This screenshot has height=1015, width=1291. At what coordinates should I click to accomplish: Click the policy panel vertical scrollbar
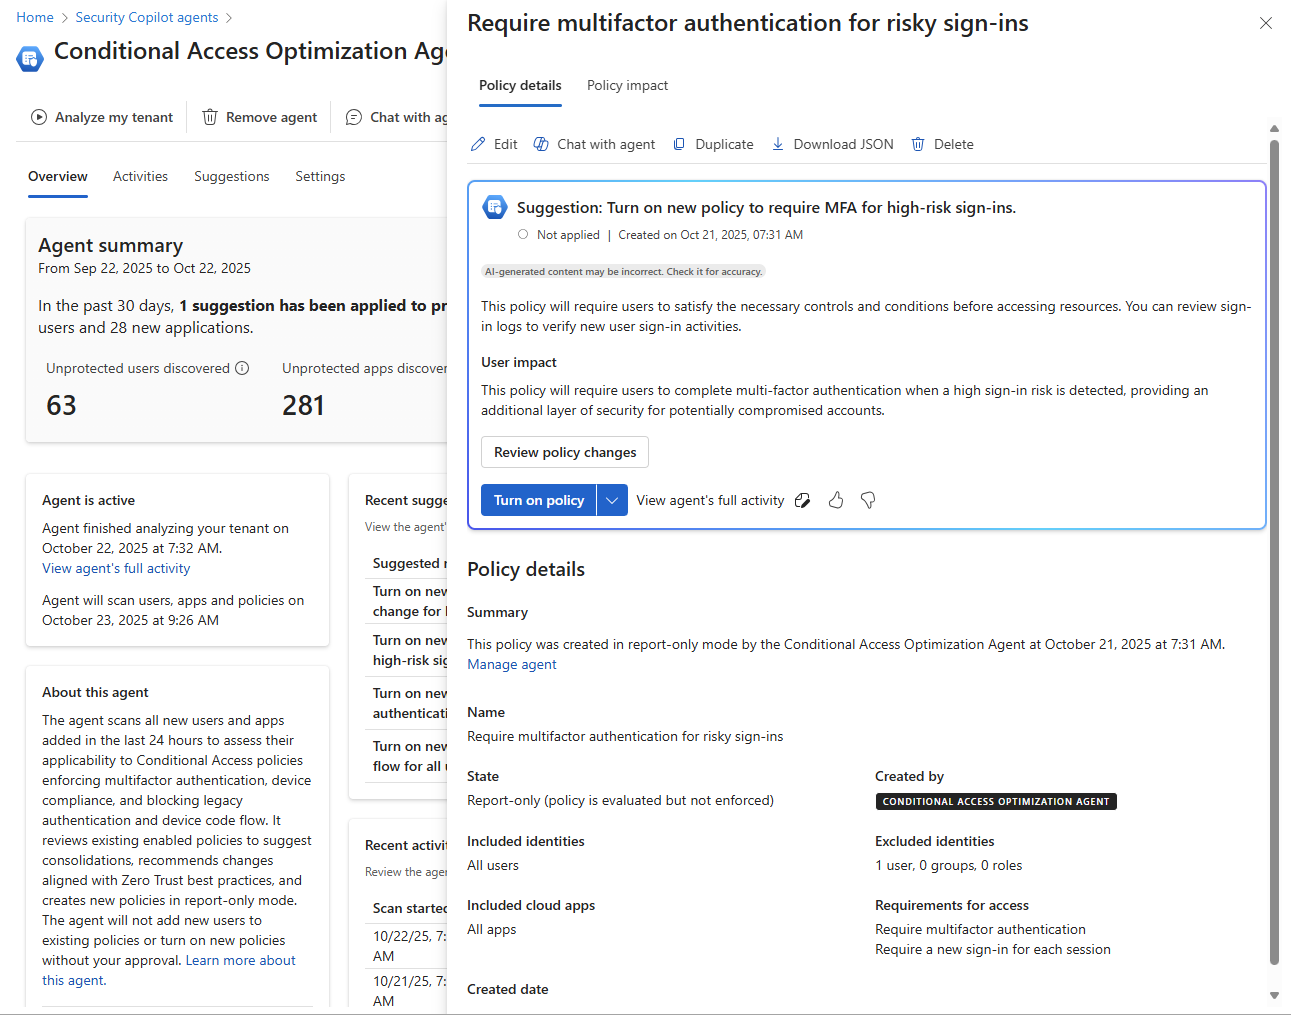[x=1274, y=552]
